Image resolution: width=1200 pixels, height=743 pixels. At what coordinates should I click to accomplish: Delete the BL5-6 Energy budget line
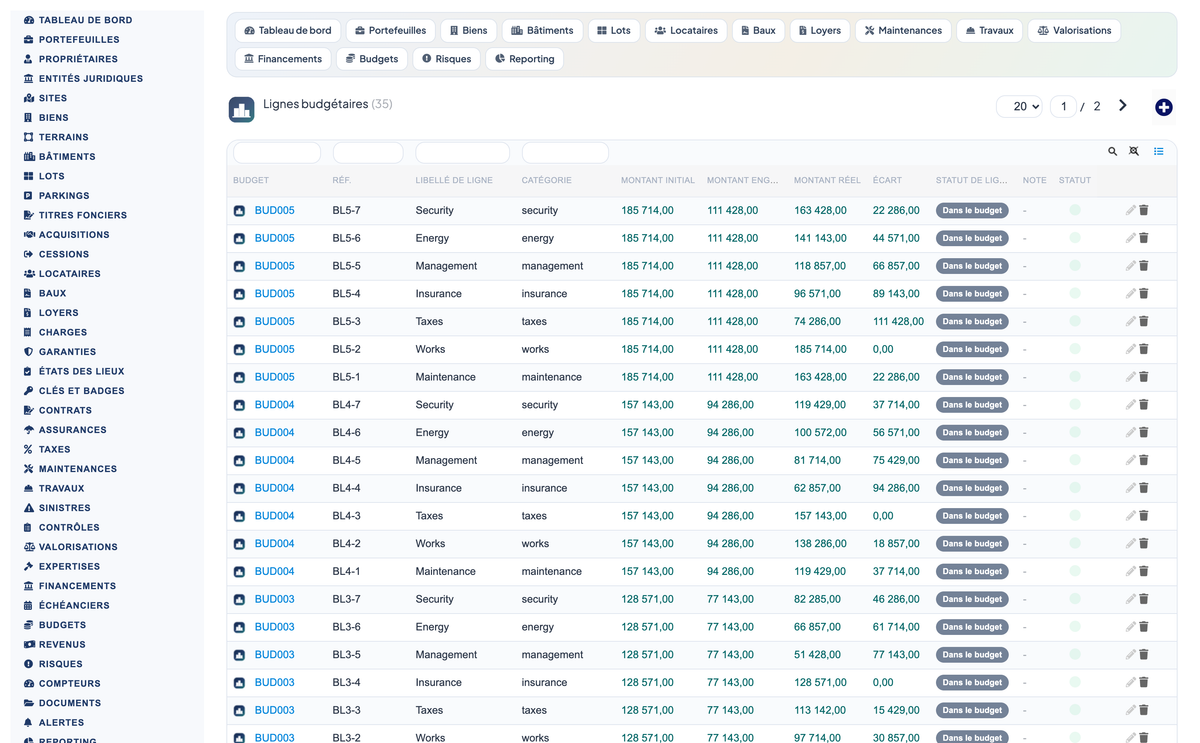click(x=1144, y=238)
